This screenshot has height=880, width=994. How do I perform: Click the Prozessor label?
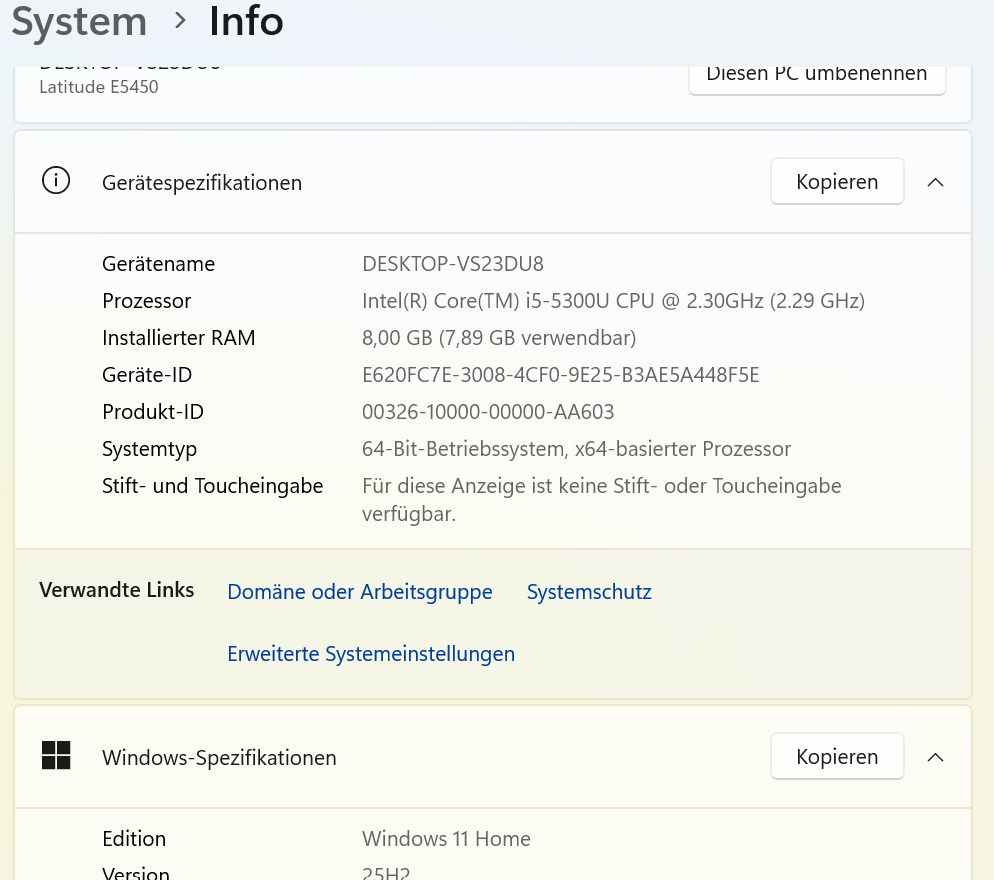coord(146,301)
